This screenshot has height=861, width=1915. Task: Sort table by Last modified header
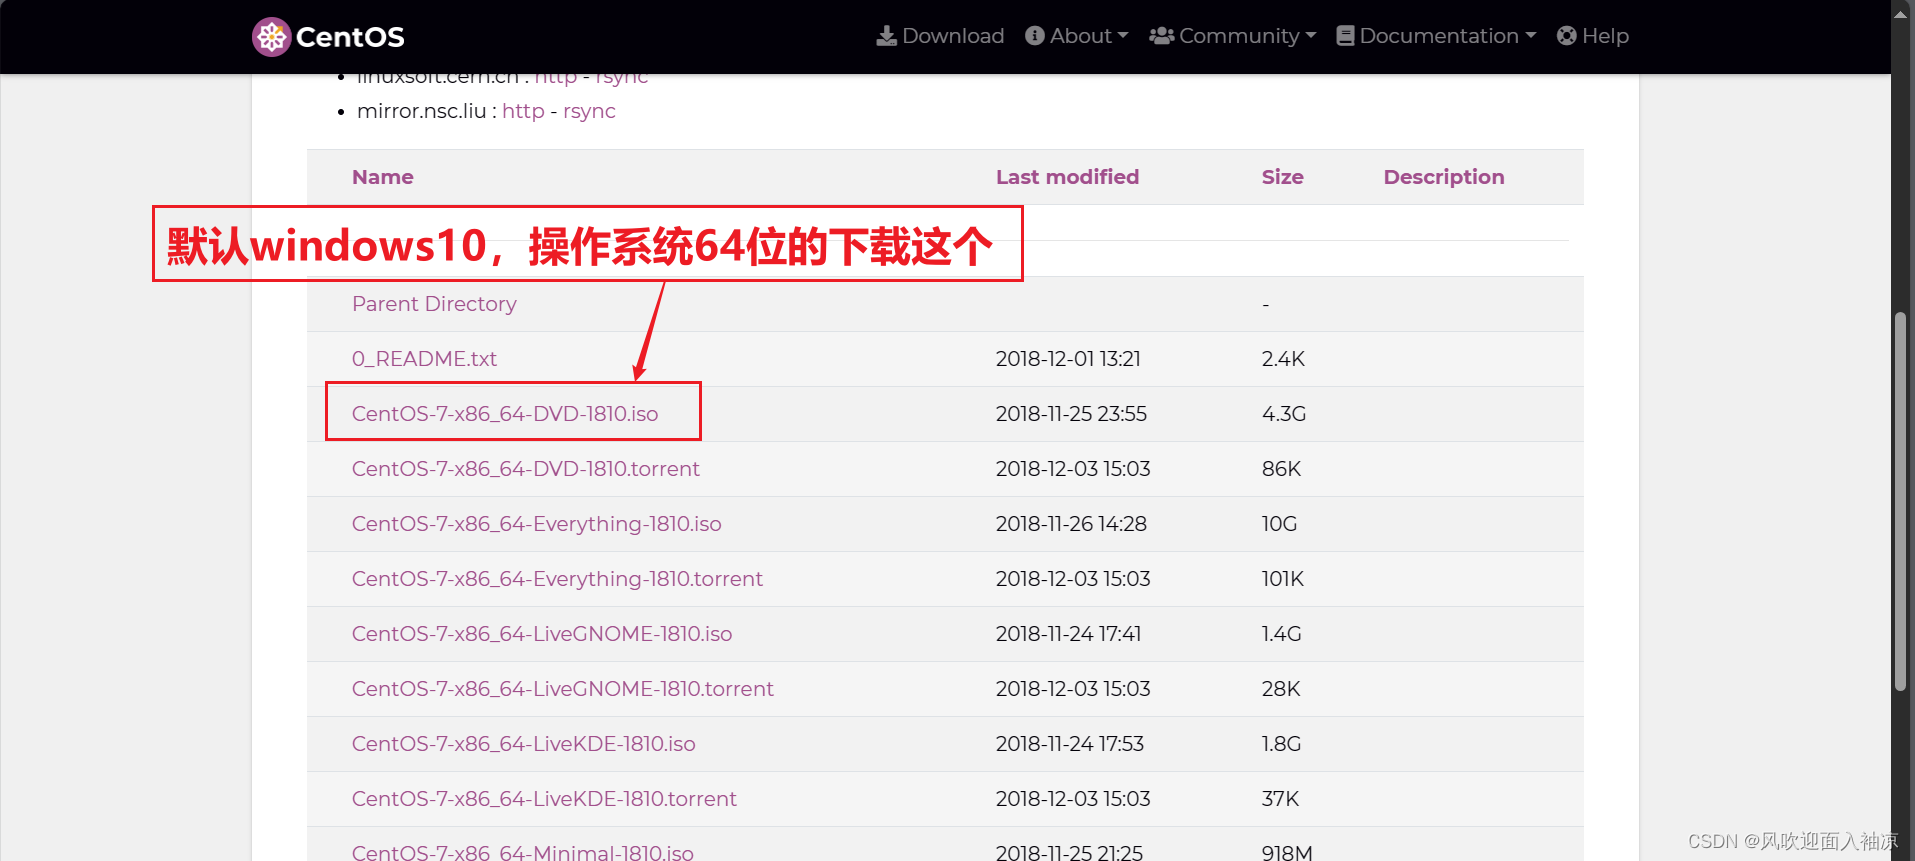(1067, 177)
